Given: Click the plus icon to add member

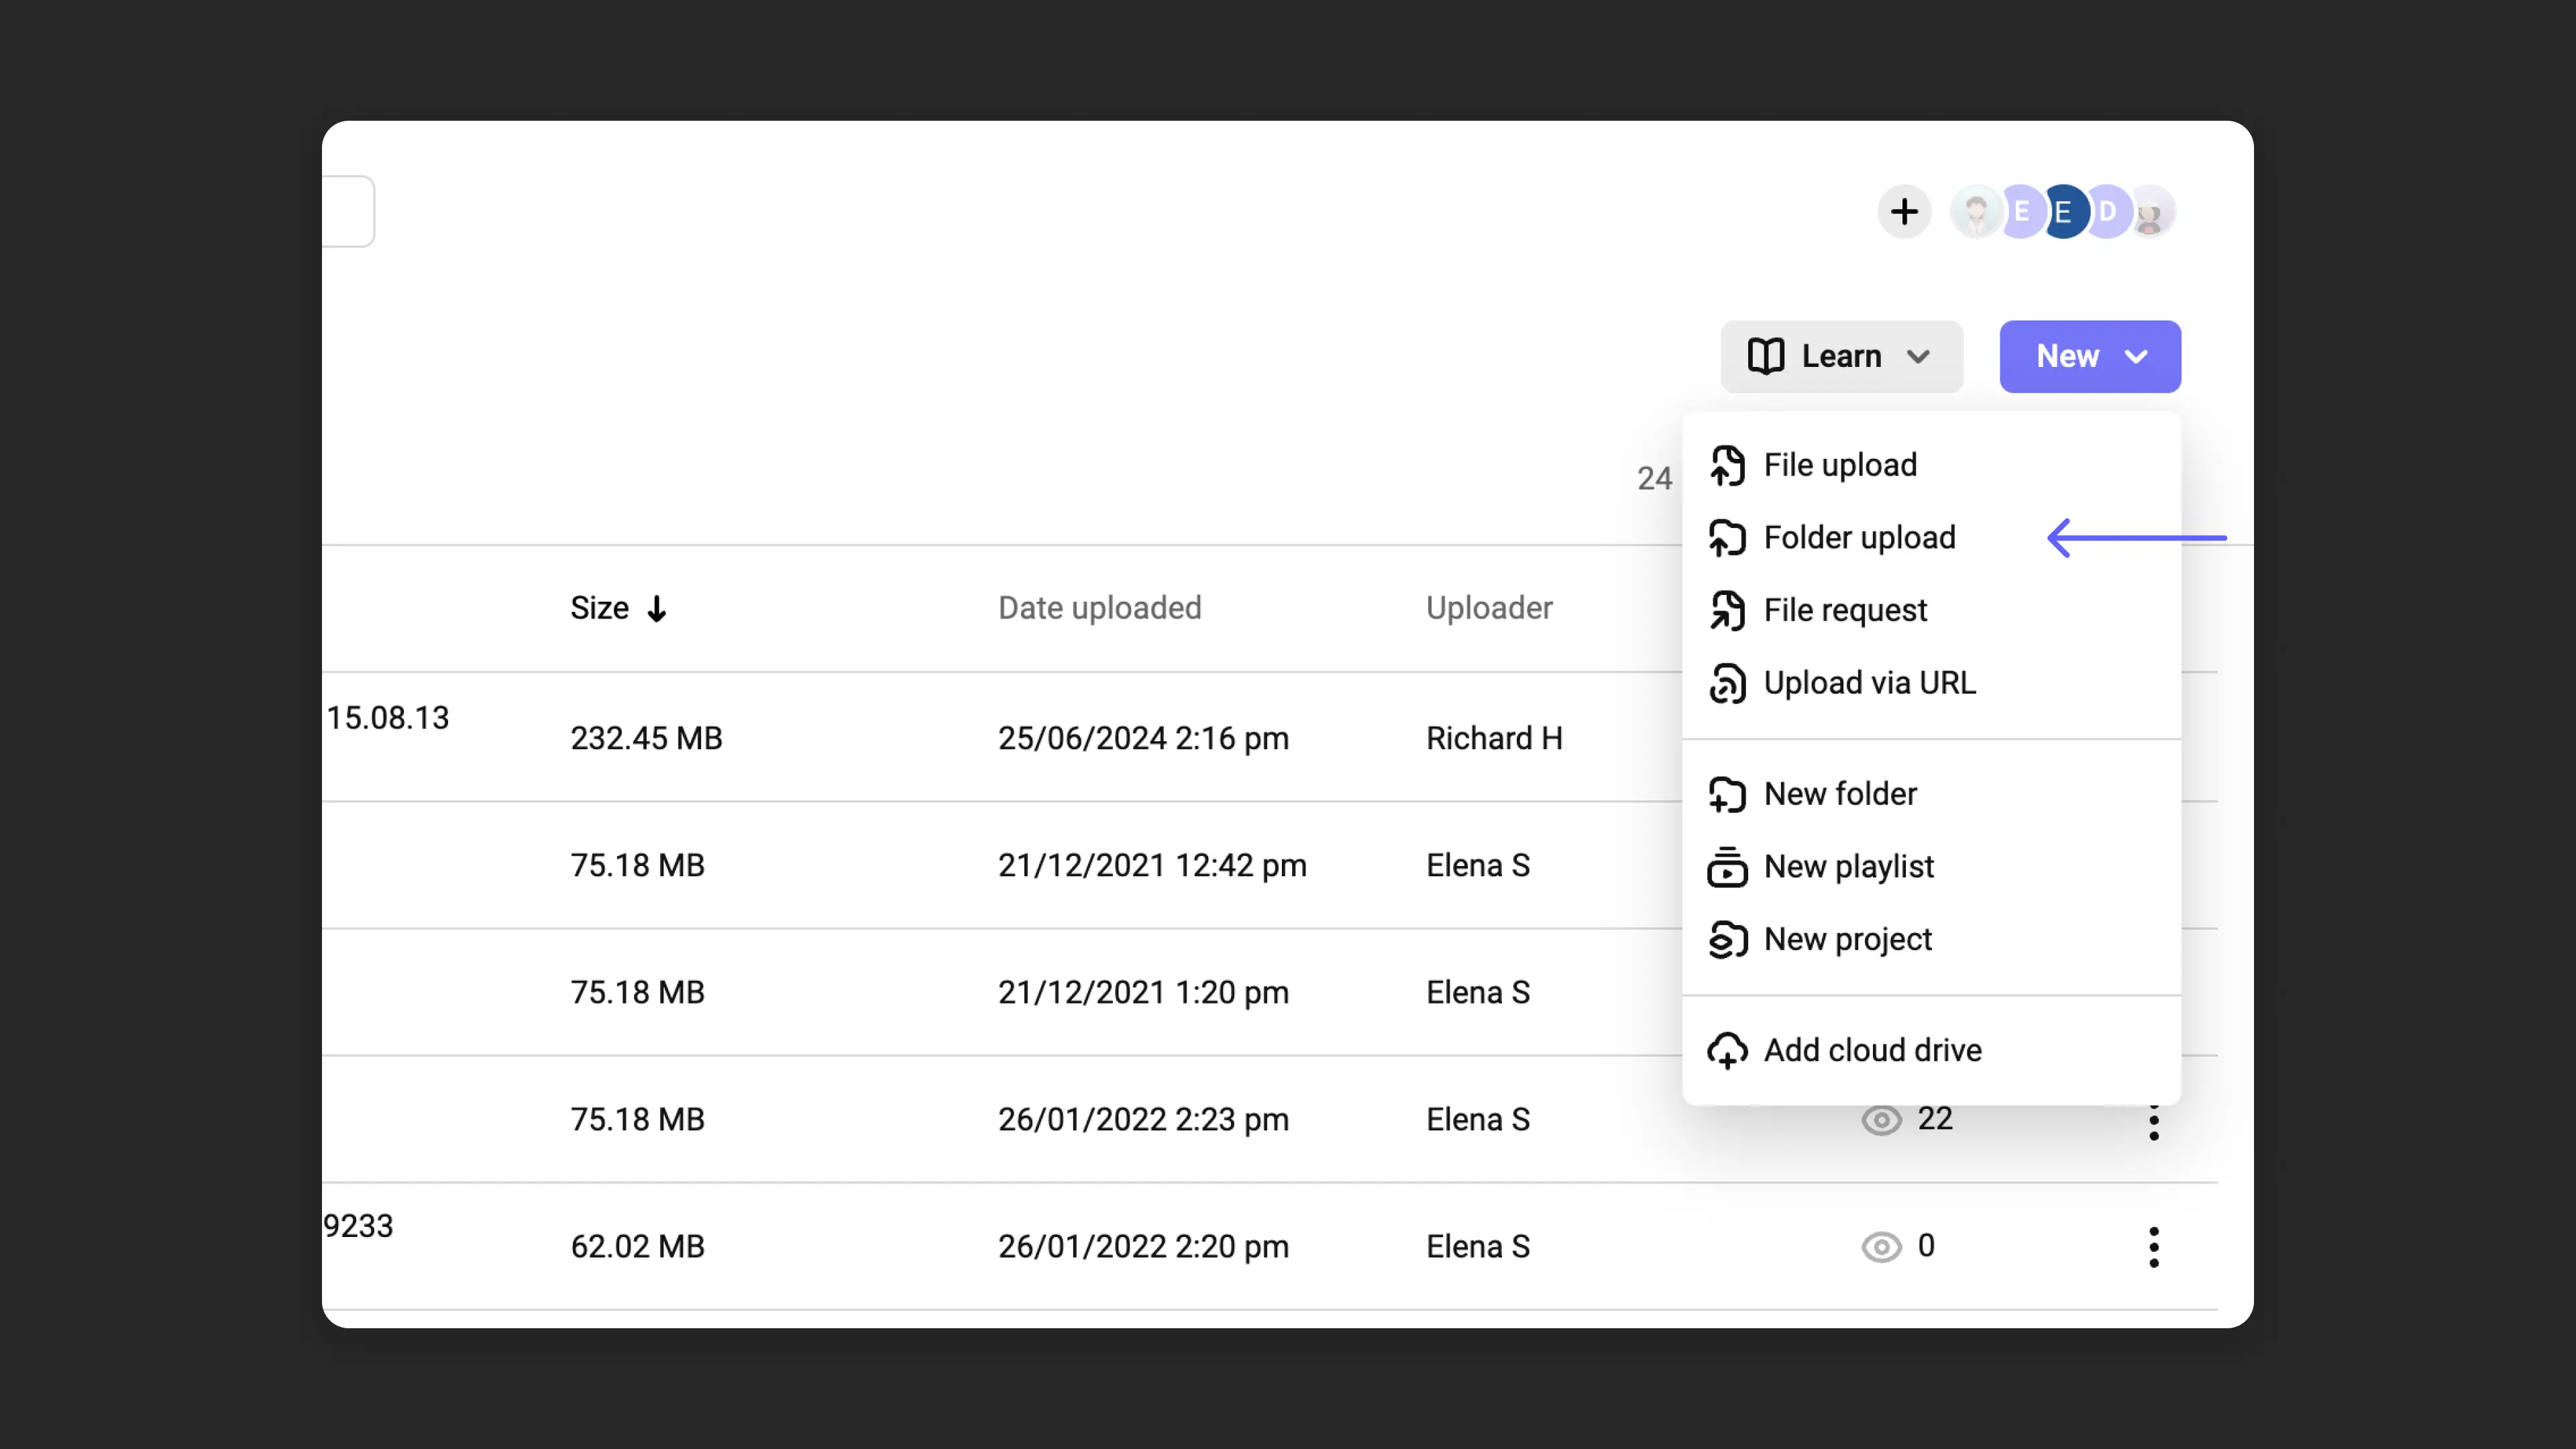Looking at the screenshot, I should (x=1904, y=212).
